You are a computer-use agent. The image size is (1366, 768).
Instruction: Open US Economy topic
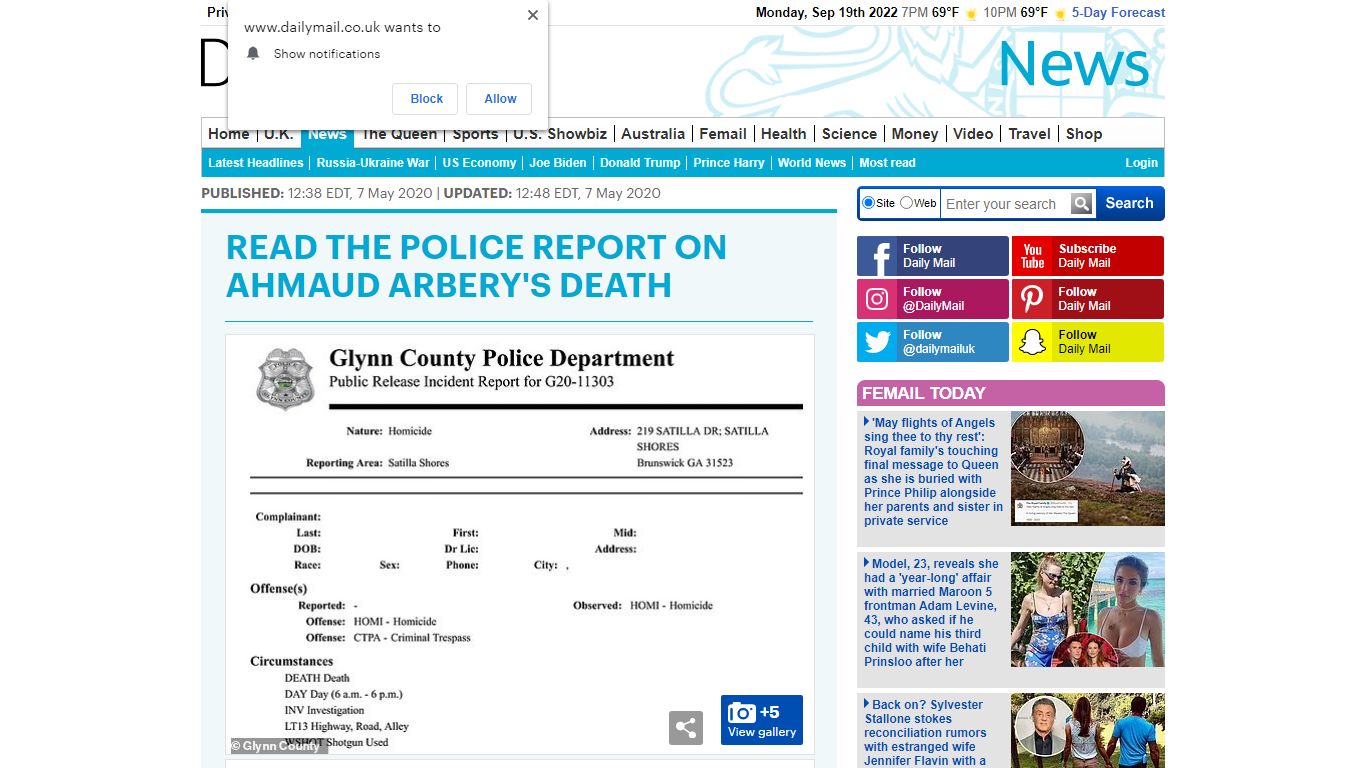pyautogui.click(x=479, y=163)
